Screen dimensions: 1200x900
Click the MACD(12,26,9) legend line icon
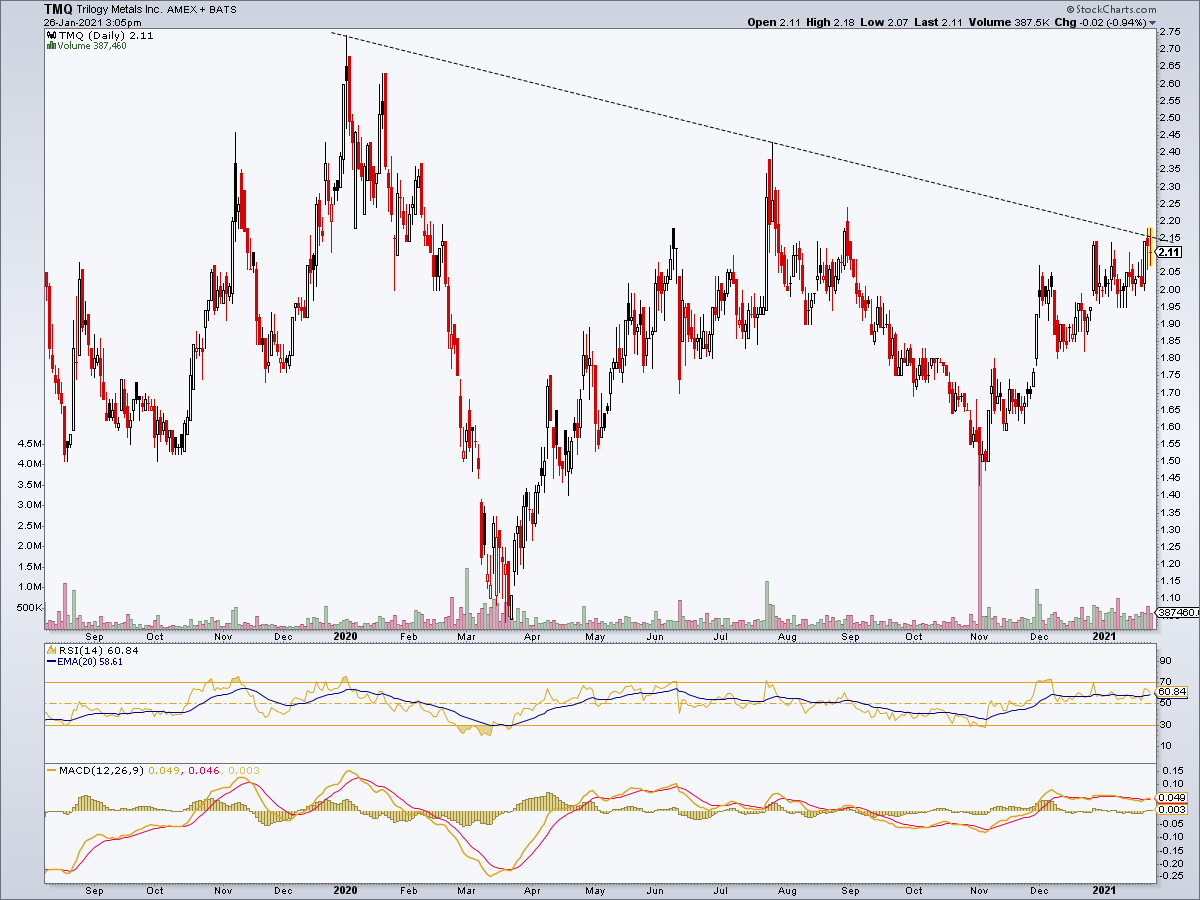[x=52, y=769]
